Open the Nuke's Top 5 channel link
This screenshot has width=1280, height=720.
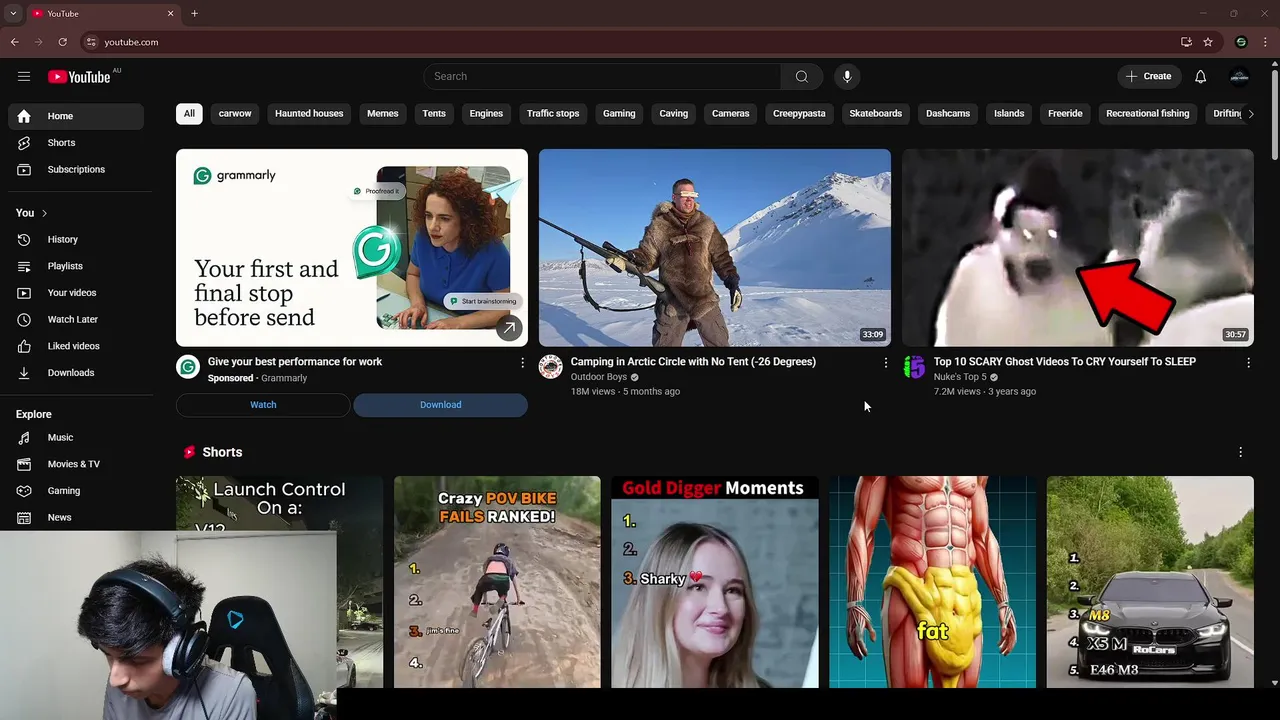click(x=960, y=377)
